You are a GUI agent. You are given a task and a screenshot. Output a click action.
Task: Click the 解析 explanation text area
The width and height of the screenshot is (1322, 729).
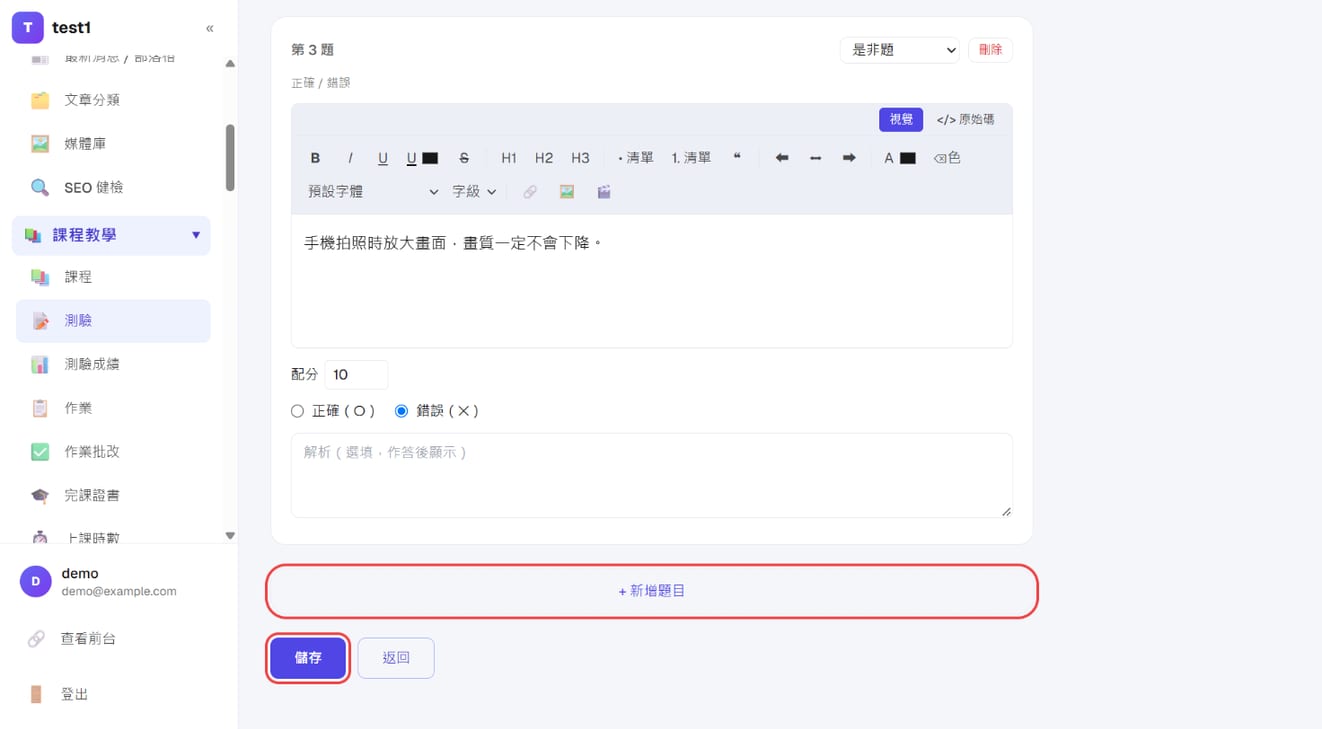[652, 475]
